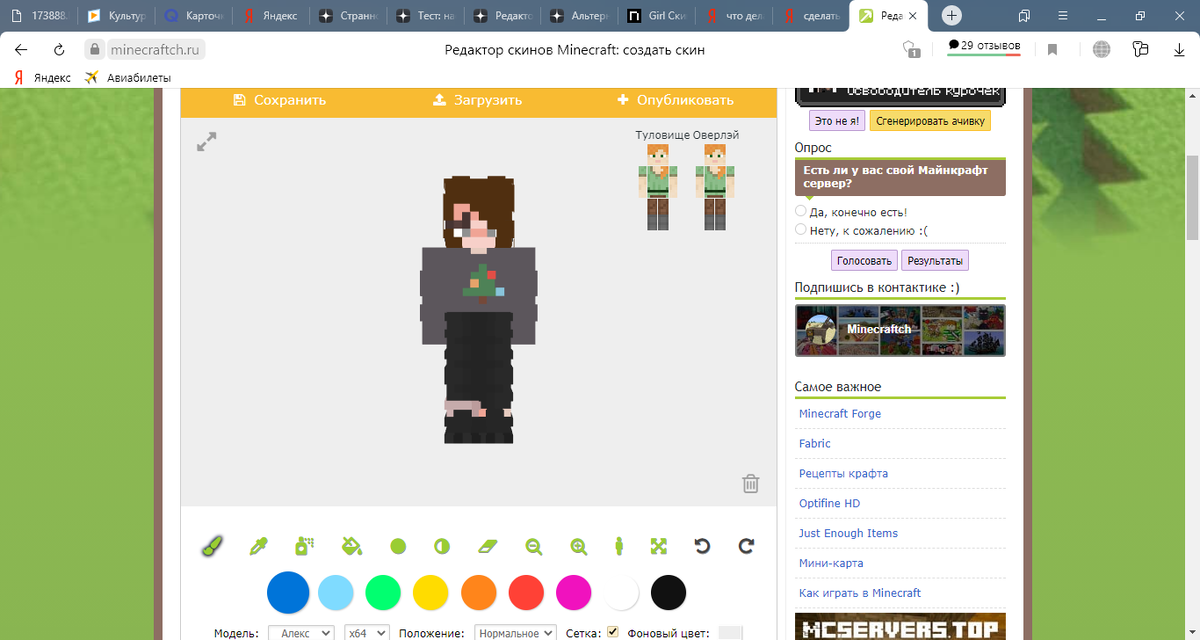1200x640 pixels.
Task: Click the globe icon in the address bar
Action: click(1101, 49)
